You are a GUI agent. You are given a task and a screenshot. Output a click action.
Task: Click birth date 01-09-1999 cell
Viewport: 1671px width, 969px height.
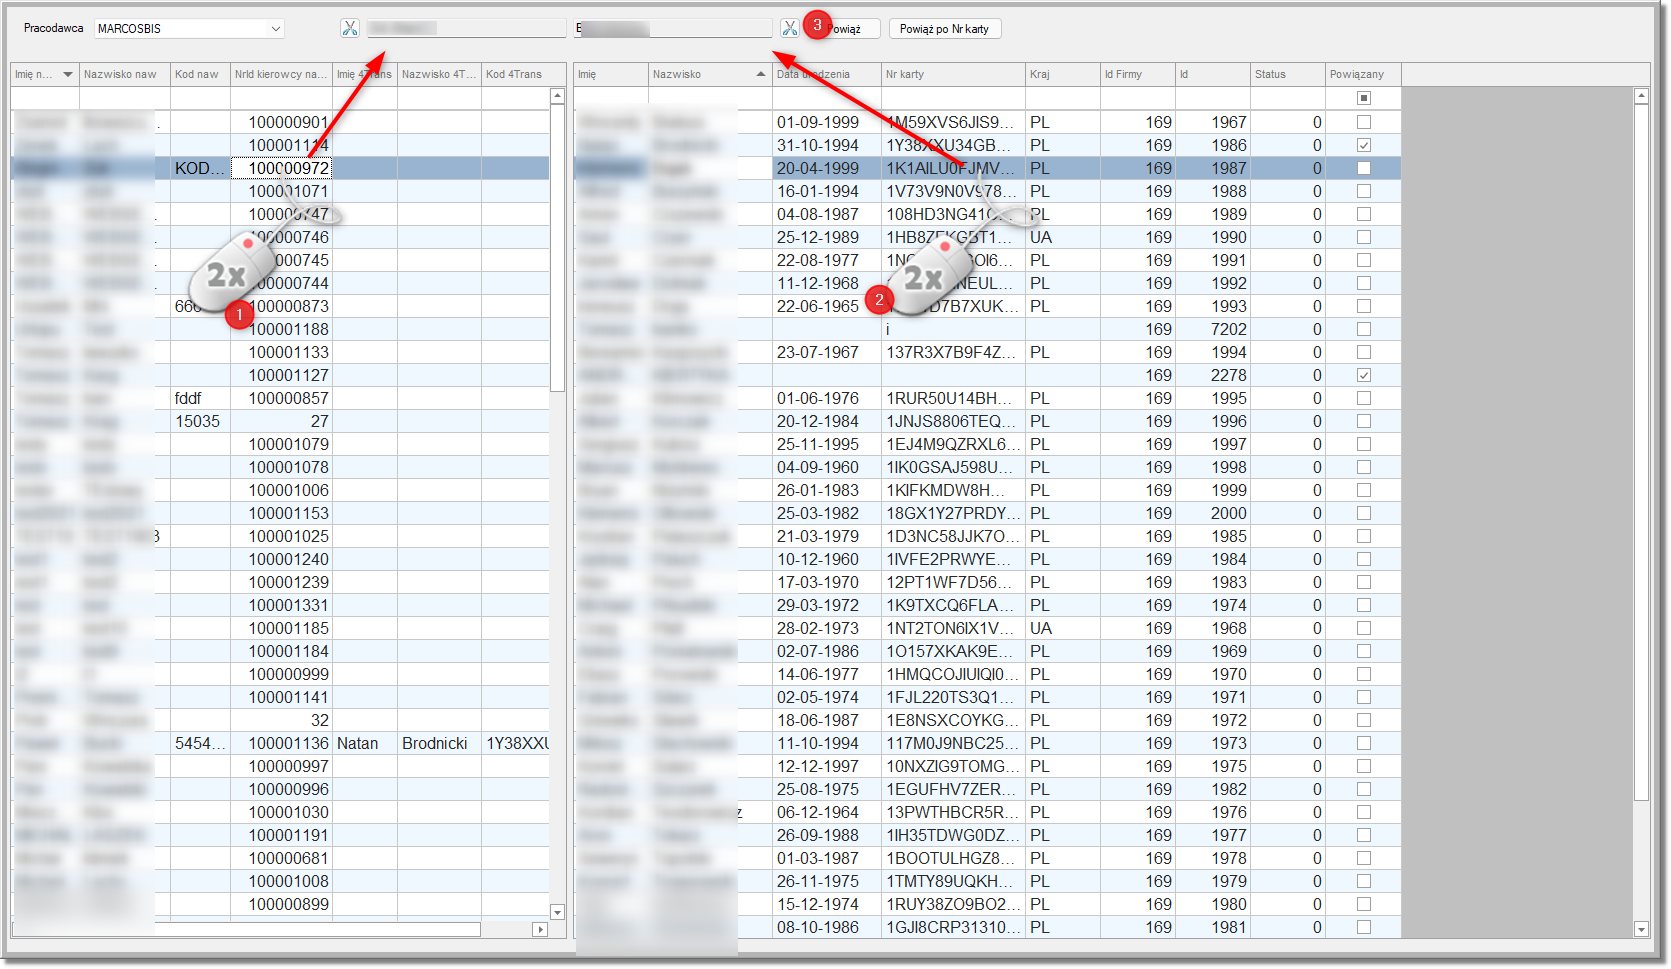827,122
